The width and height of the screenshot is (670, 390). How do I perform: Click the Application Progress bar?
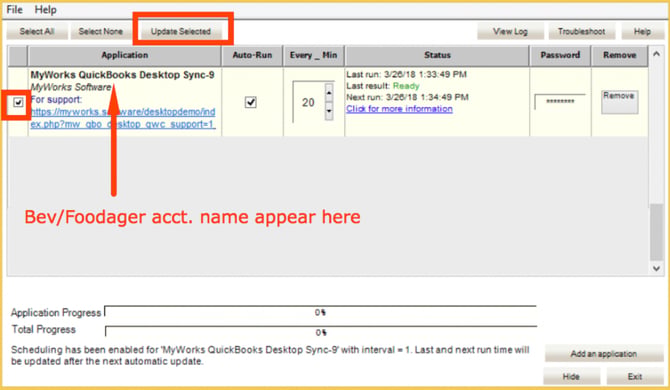[x=320, y=312]
